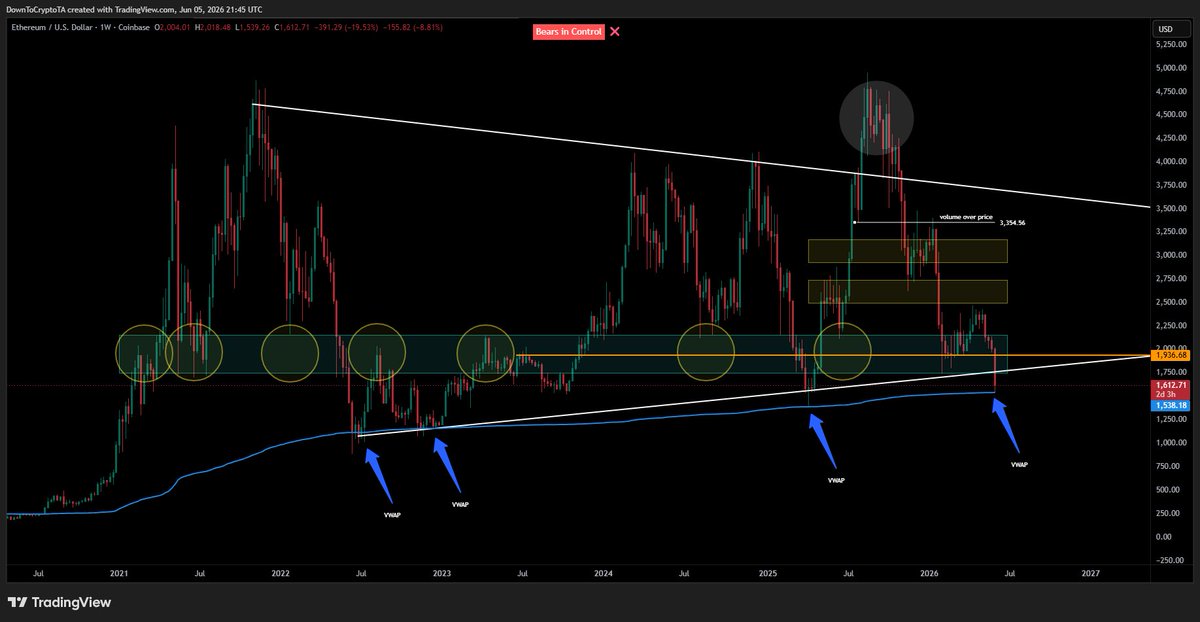Click the blue 1,538.18 VWAP price label

[1169, 405]
